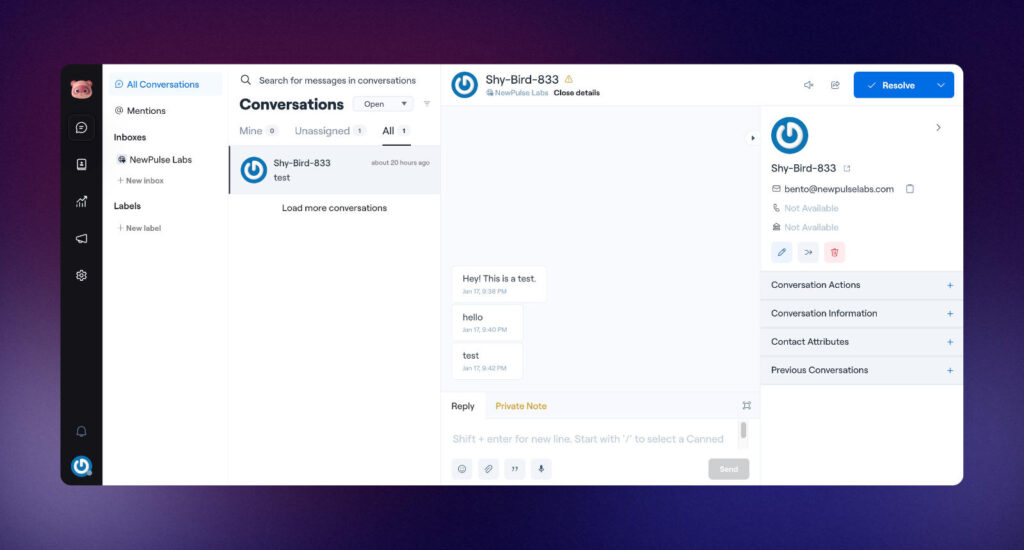The width and height of the screenshot is (1024, 550).
Task: Click Close details link
Action: (x=577, y=93)
